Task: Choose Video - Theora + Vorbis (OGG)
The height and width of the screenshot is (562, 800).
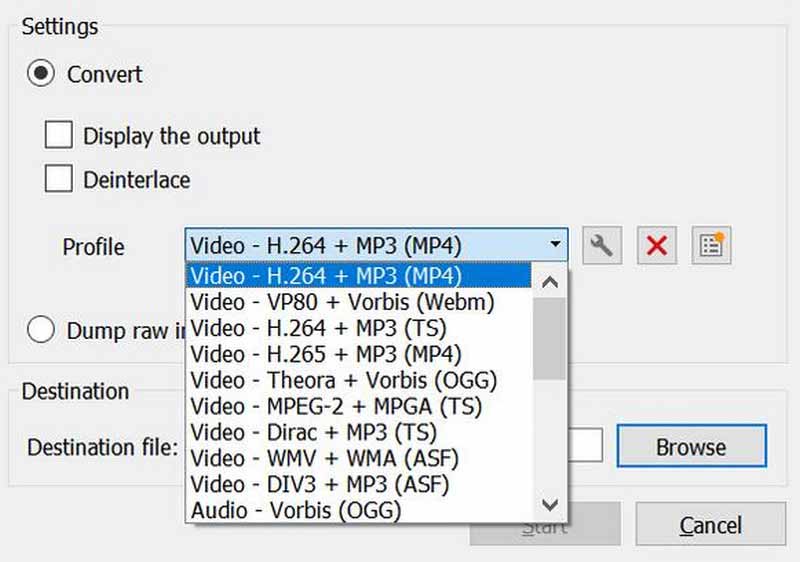Action: click(359, 380)
